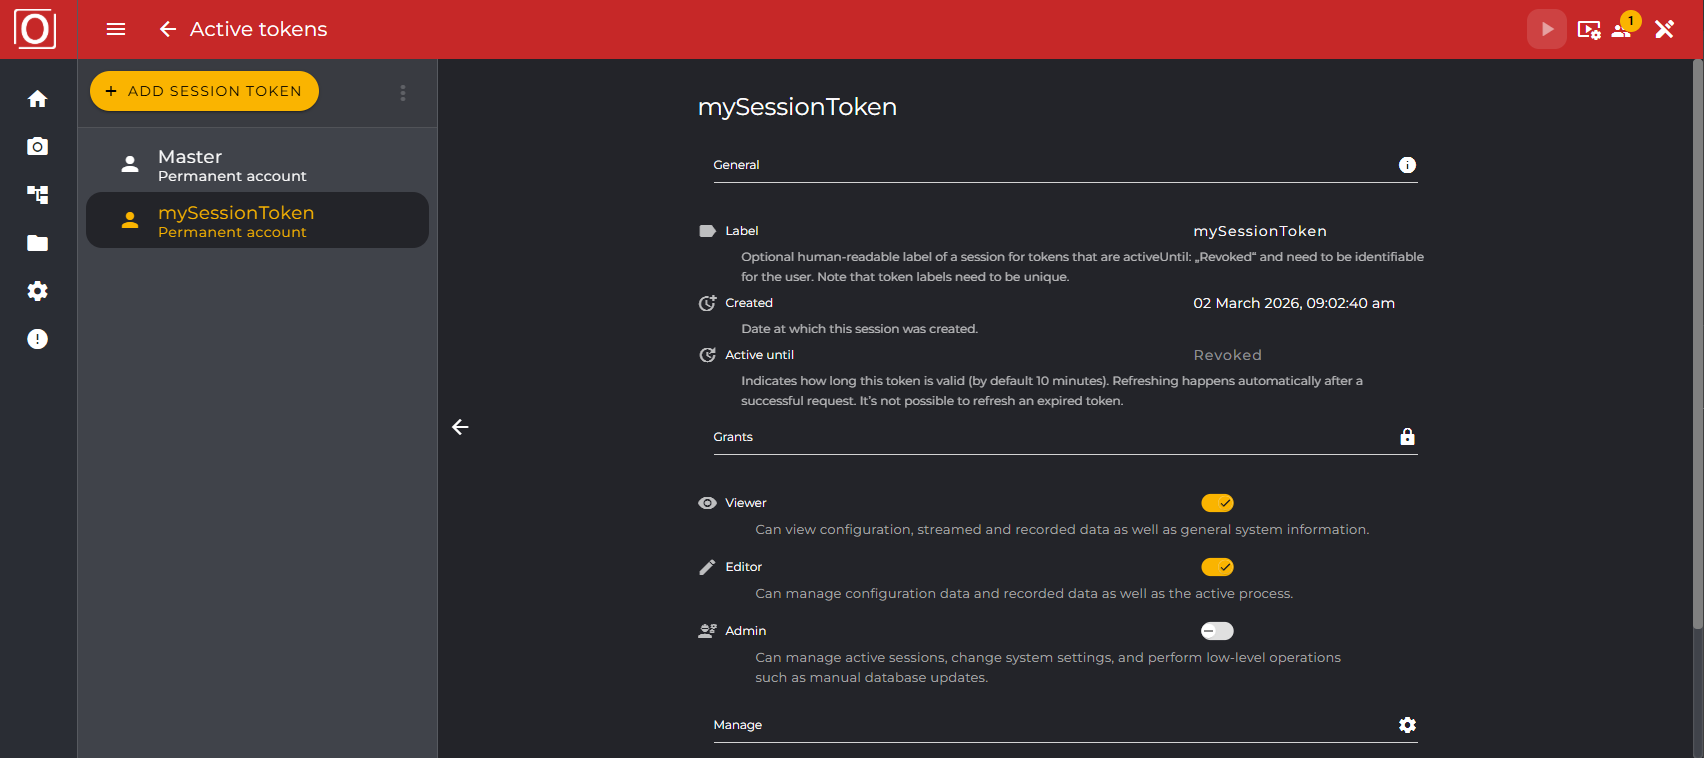Click the tools icon in top-right corner
Screen dimensions: 1704x758
click(1665, 29)
